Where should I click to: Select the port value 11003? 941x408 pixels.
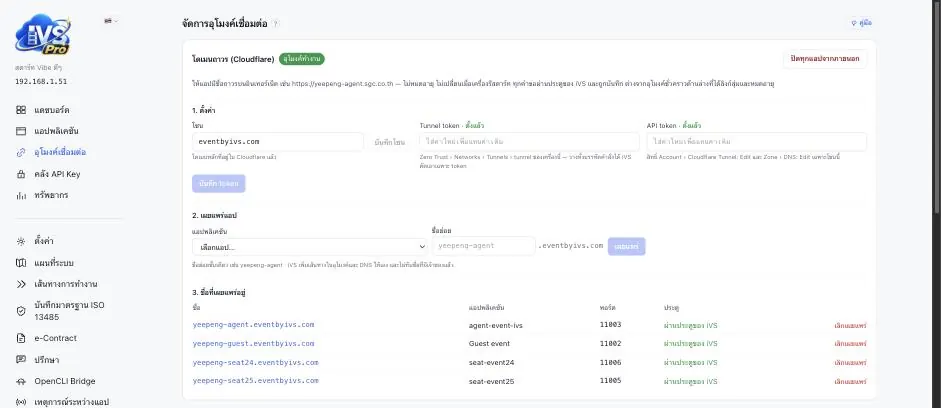610,325
